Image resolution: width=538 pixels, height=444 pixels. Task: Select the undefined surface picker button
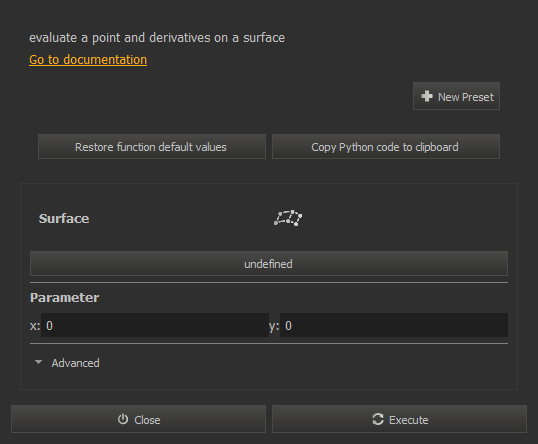[269, 264]
